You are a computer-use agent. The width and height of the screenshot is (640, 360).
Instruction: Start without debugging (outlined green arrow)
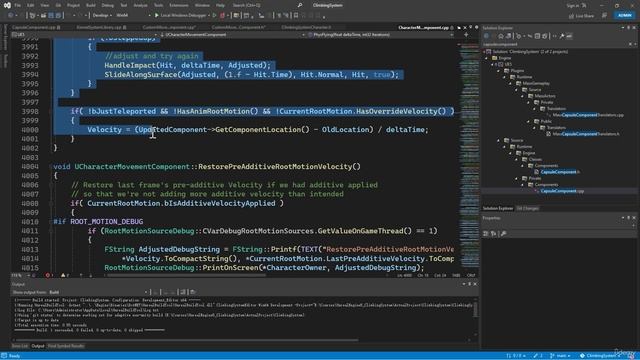214,16
